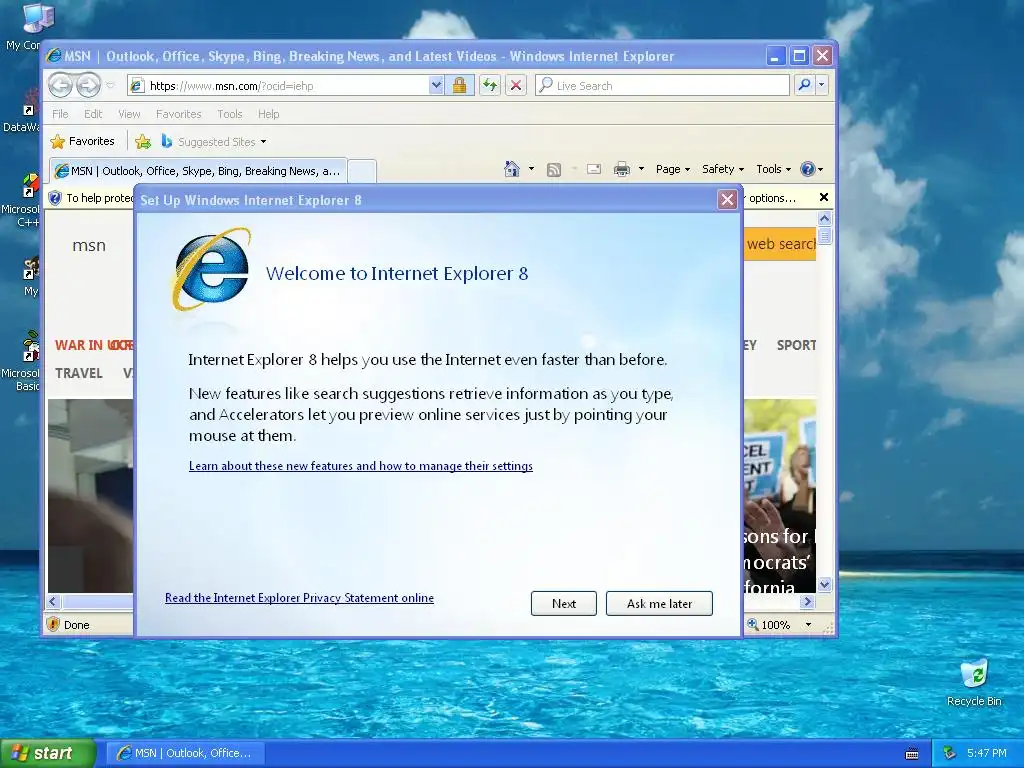The height and width of the screenshot is (768, 1024).
Task: Click the RSS Feeds icon
Action: pyautogui.click(x=554, y=170)
